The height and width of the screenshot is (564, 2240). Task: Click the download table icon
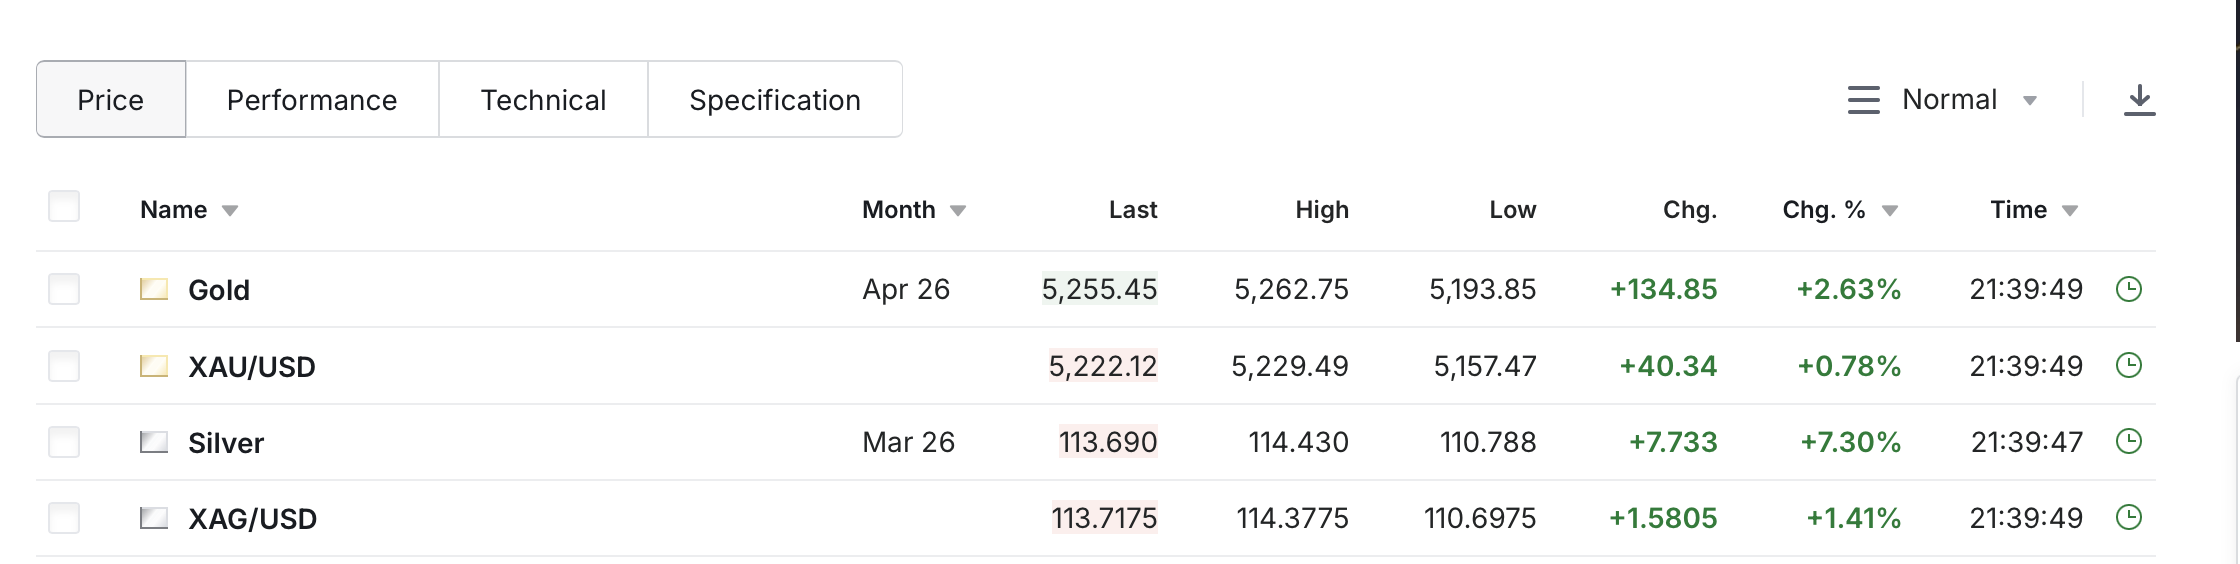pos(2139,100)
